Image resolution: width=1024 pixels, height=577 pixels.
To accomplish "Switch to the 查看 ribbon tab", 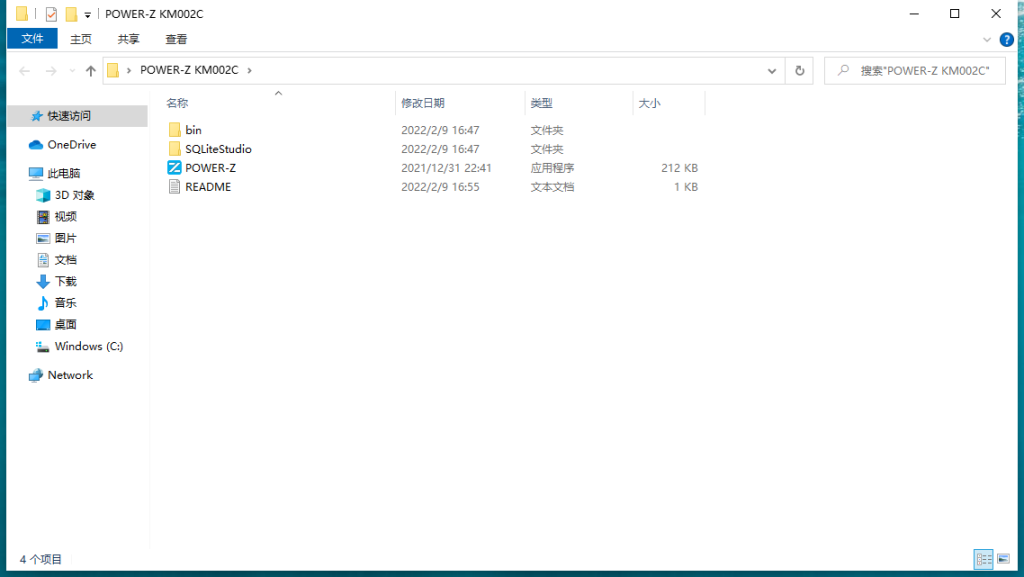I will pyautogui.click(x=176, y=39).
